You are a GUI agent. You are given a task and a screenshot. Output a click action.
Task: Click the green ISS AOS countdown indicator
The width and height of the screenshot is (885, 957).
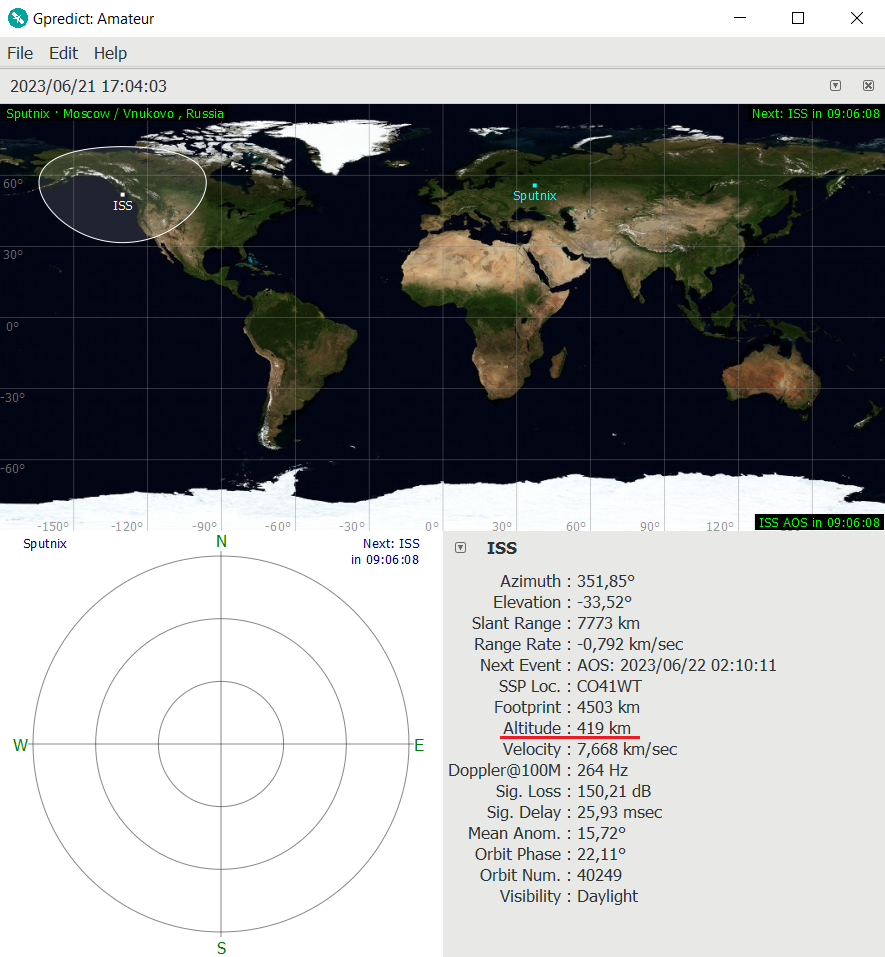[818, 521]
